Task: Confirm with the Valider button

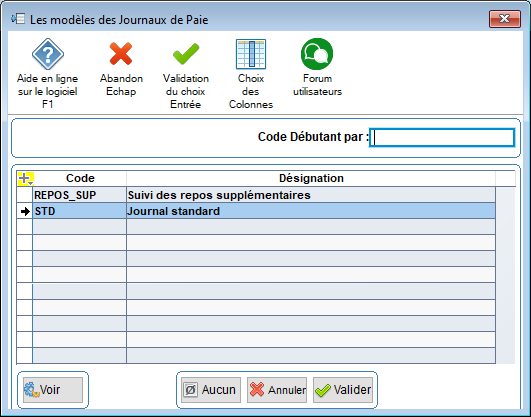Action: tap(343, 390)
